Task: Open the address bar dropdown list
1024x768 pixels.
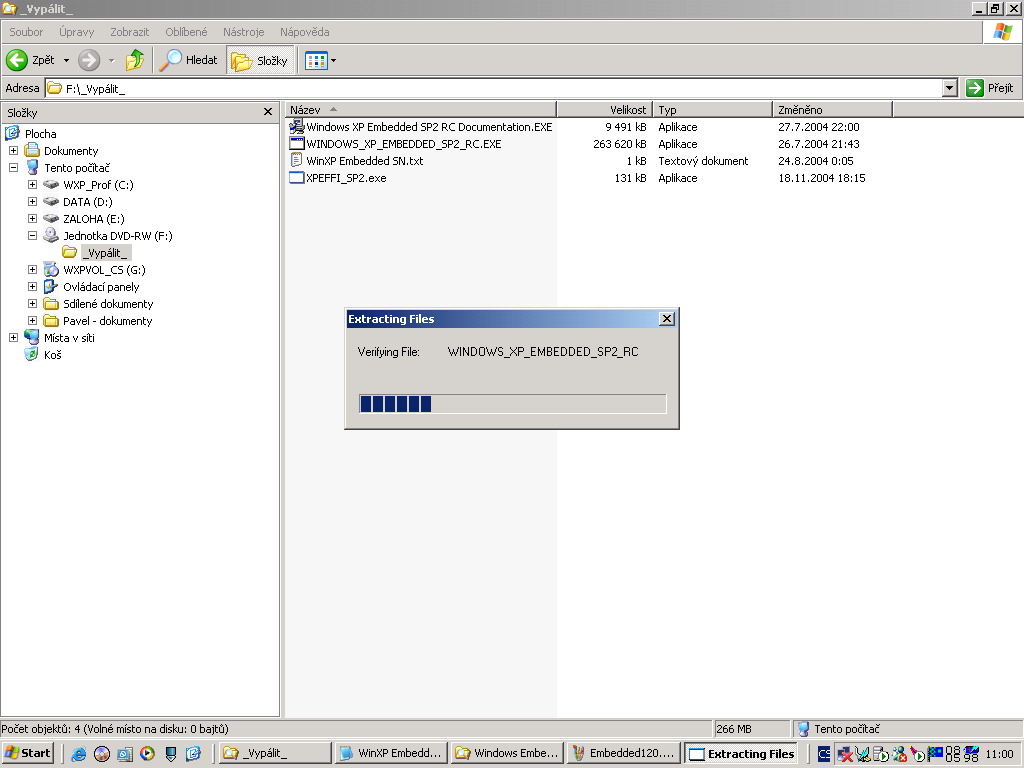Action: (950, 88)
